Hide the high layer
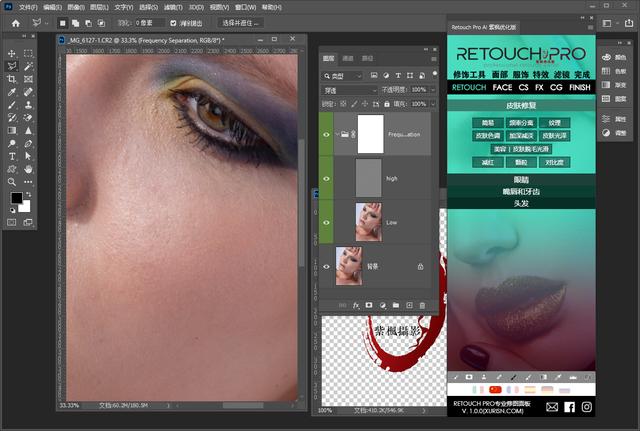The image size is (640, 431). click(326, 179)
